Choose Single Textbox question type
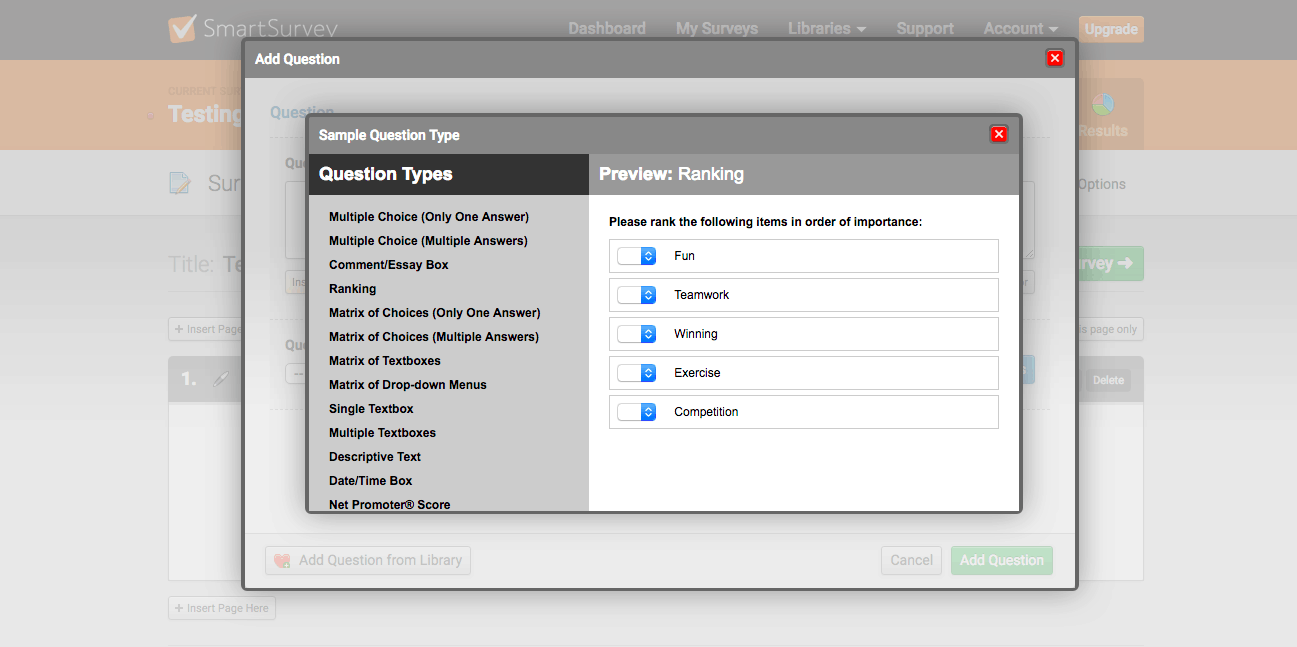 tap(371, 409)
